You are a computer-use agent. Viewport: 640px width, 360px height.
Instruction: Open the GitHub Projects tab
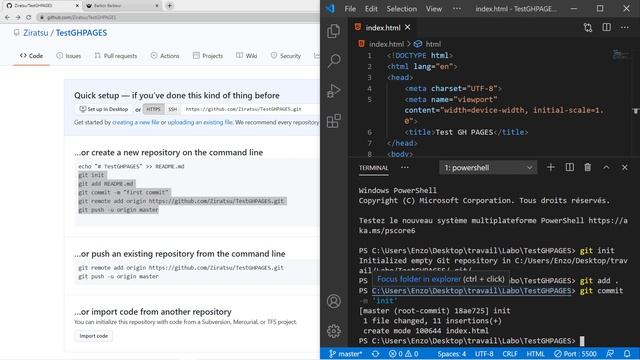click(208, 56)
